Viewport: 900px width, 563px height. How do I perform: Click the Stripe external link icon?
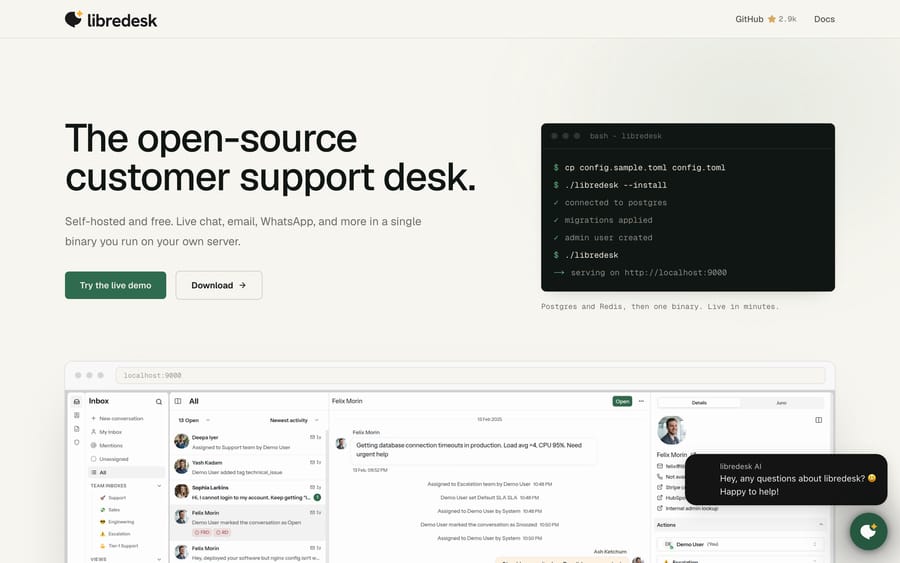(x=660, y=487)
